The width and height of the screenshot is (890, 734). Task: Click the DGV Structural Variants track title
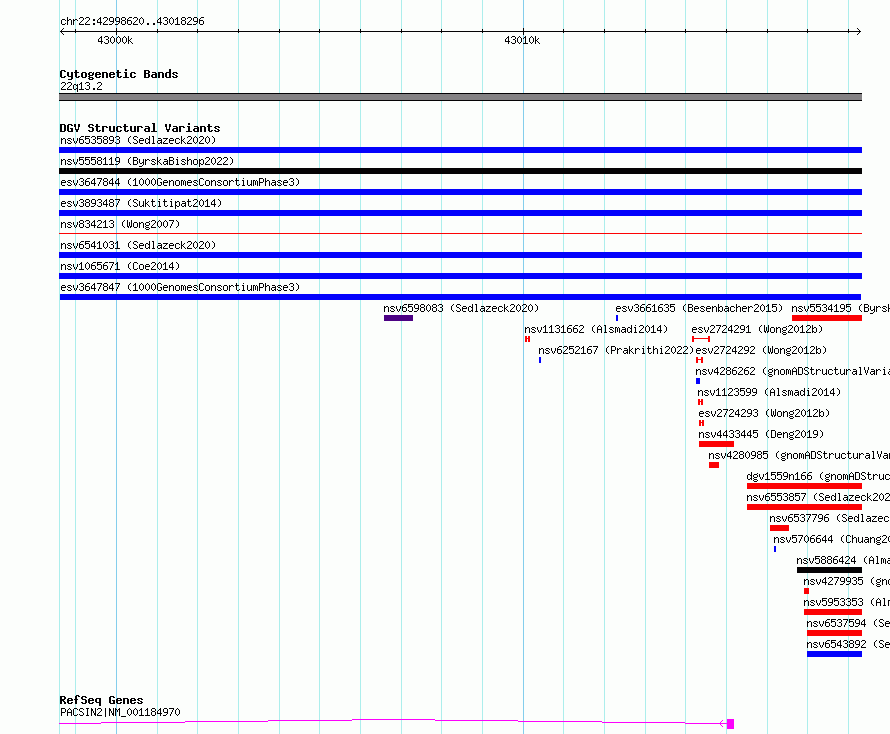pyautogui.click(x=140, y=128)
